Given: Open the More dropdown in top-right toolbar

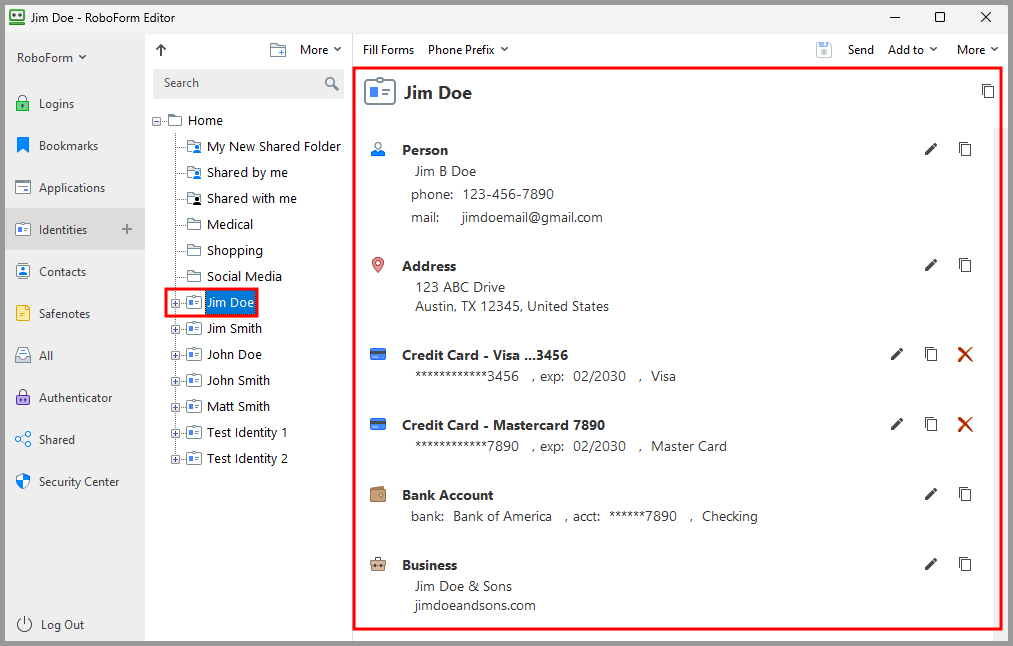Looking at the screenshot, I should coord(977,50).
